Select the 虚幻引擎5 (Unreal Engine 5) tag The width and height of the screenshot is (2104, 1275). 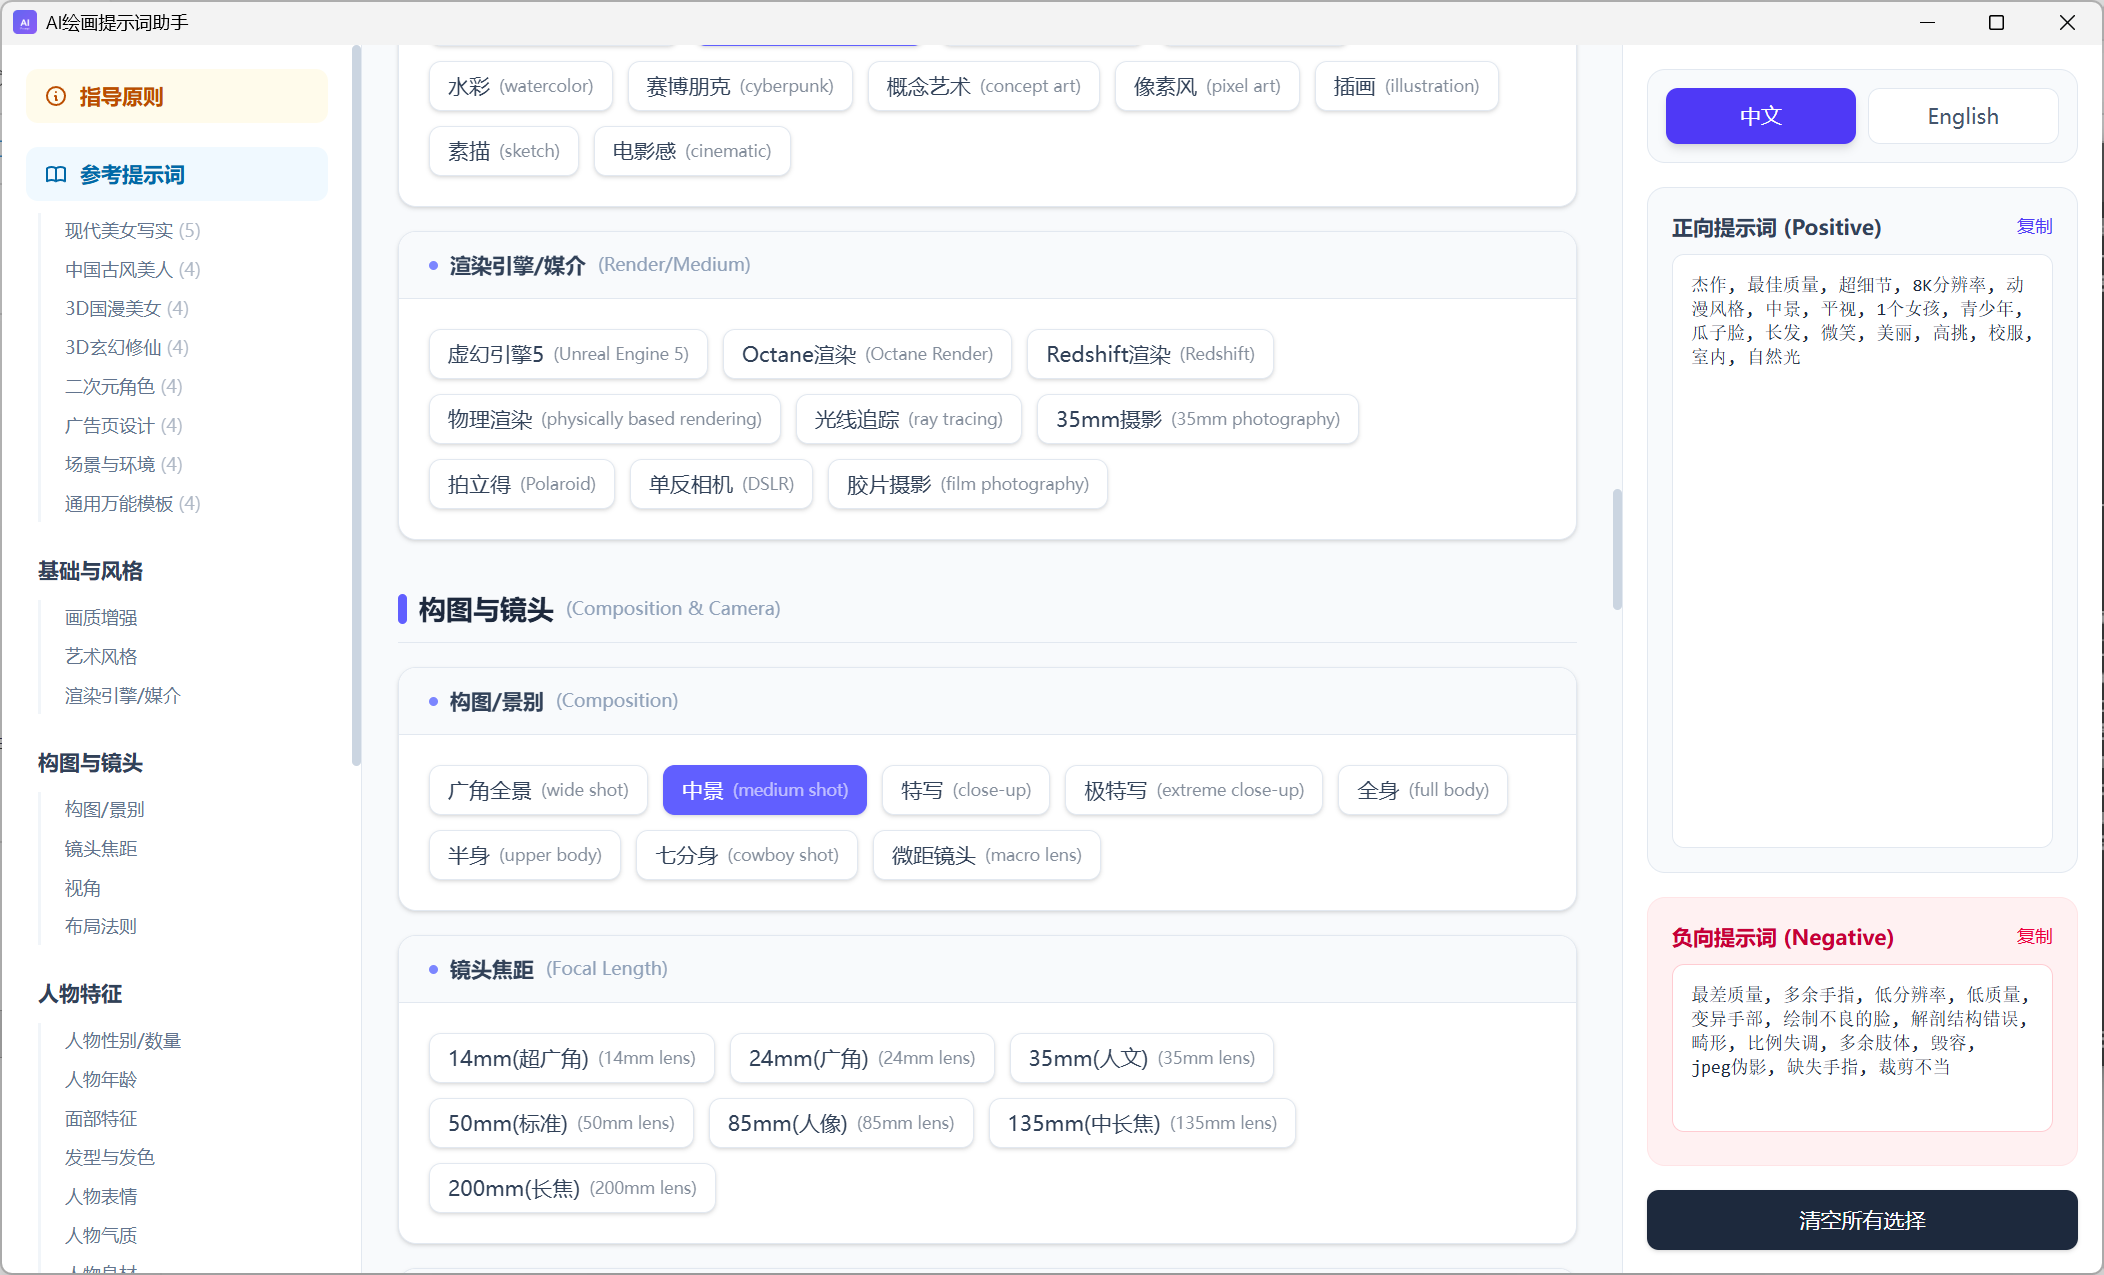(x=568, y=354)
